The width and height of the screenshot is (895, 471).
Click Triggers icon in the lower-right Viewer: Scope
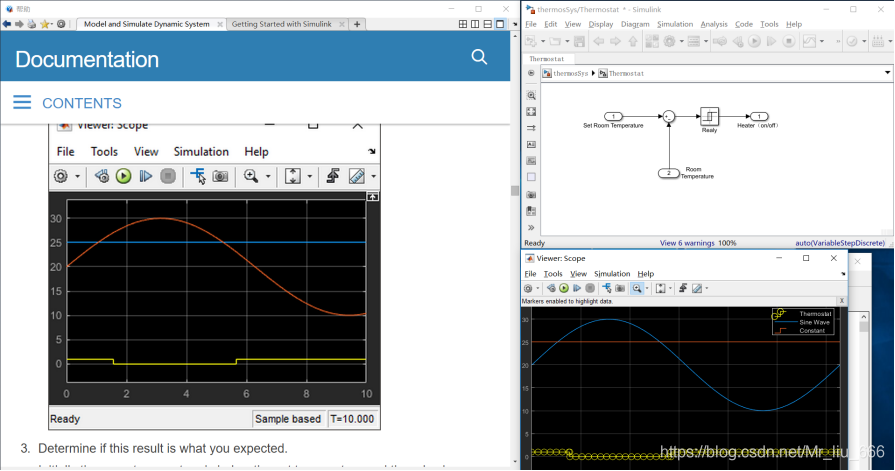[683, 288]
